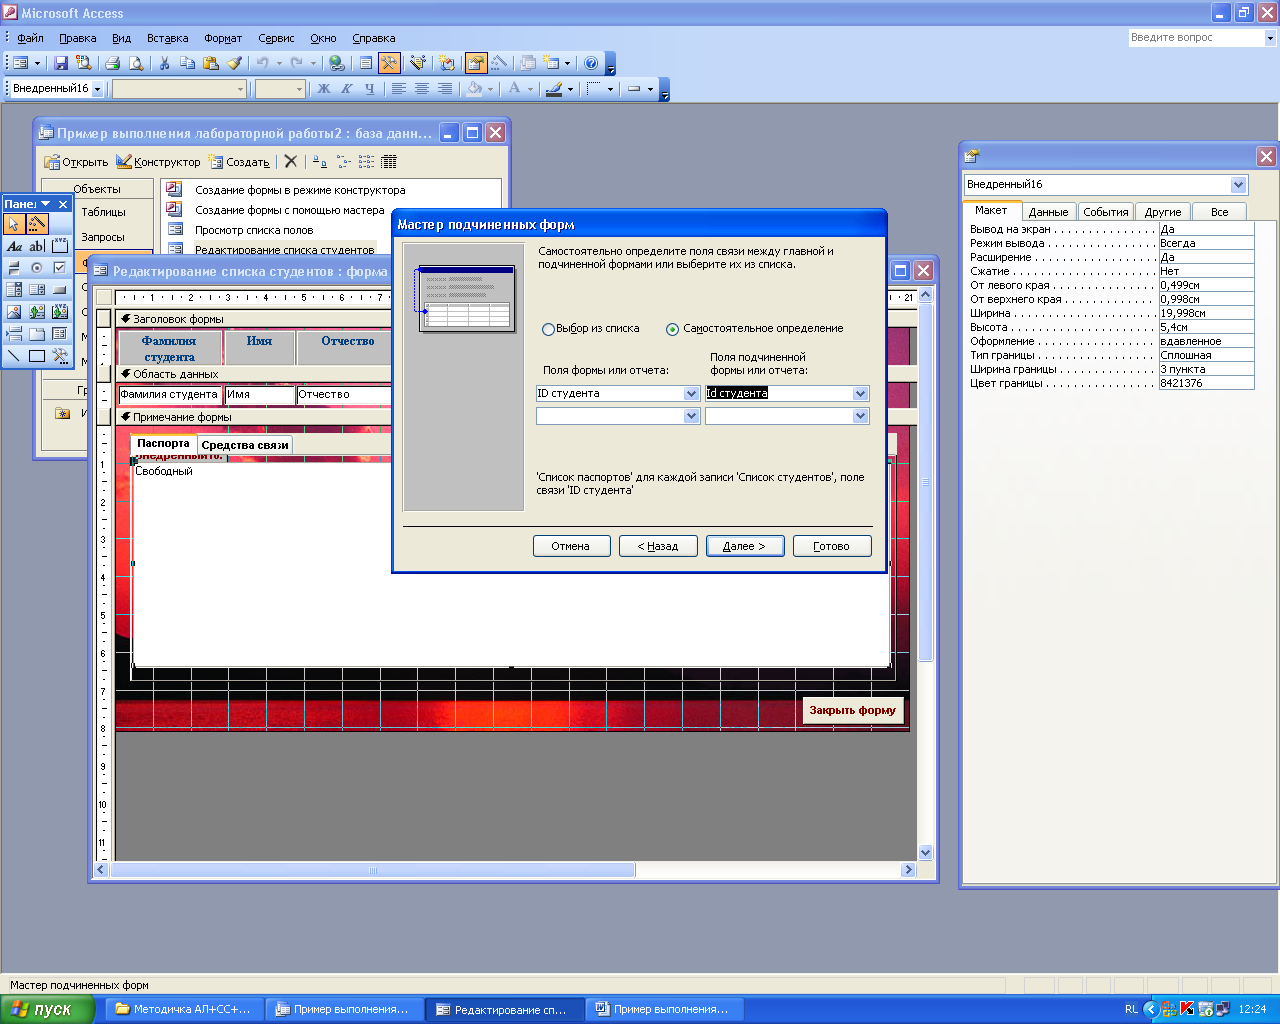This screenshot has height=1024, width=1280.
Task: Select the 'Выбор из списка' radio button
Action: [548, 329]
